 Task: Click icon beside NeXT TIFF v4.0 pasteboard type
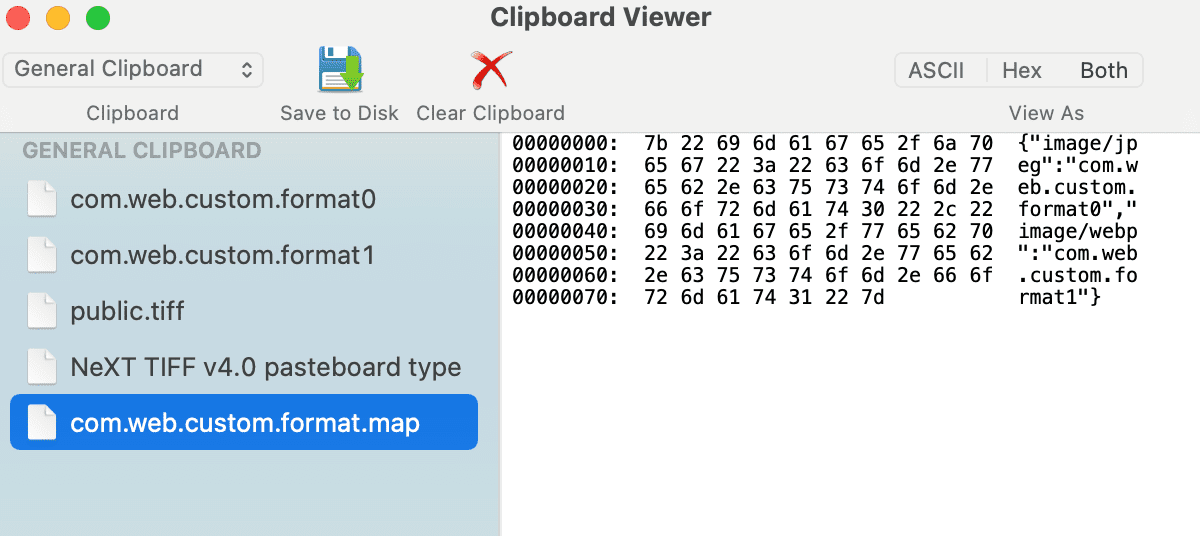(x=41, y=367)
